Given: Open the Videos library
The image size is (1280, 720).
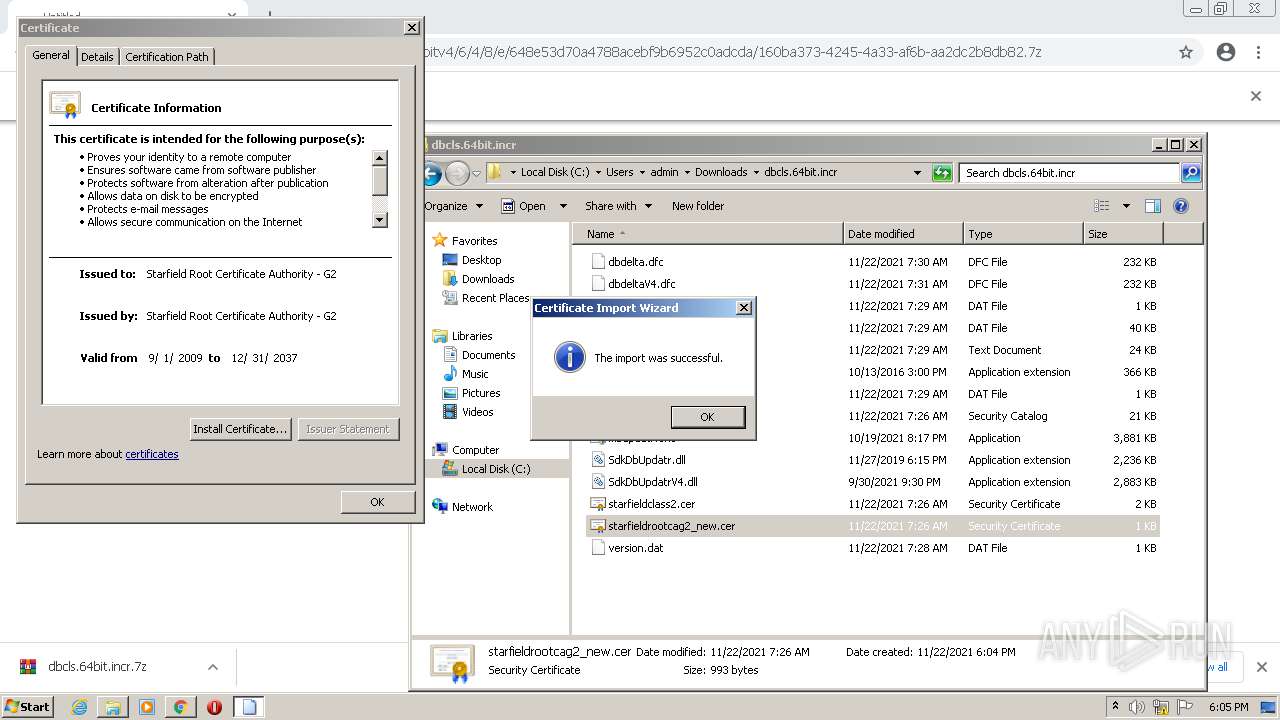Looking at the screenshot, I should (x=477, y=412).
